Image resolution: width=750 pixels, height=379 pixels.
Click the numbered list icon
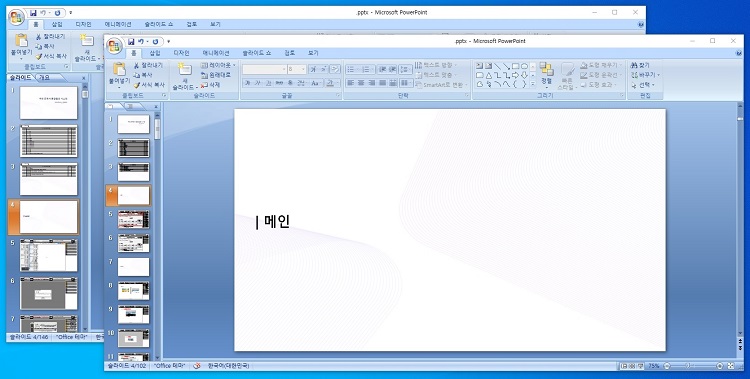(x=367, y=69)
